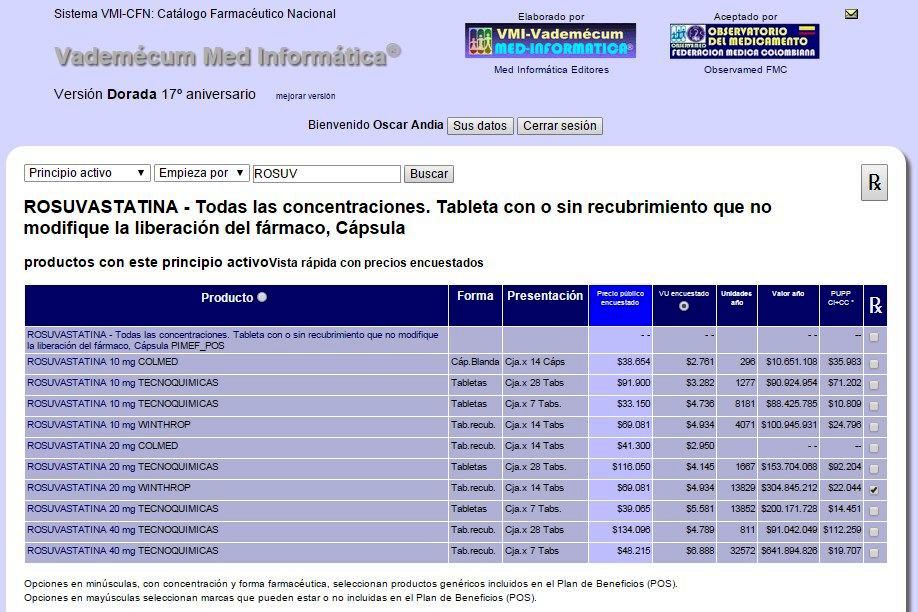The width and height of the screenshot is (918, 612).
Task: Open the ROSUVASTATINA 10 mg COLMED product link
Action: click(x=102, y=362)
